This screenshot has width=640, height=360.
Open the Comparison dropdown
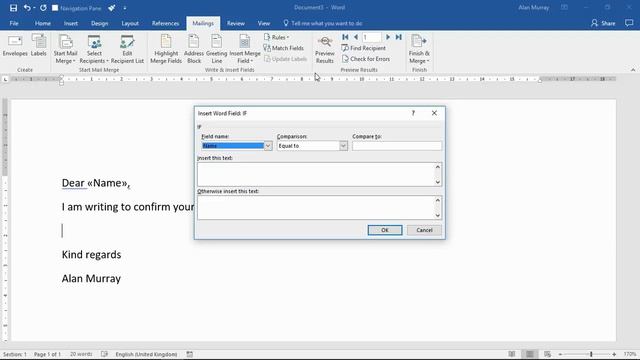(x=343, y=146)
